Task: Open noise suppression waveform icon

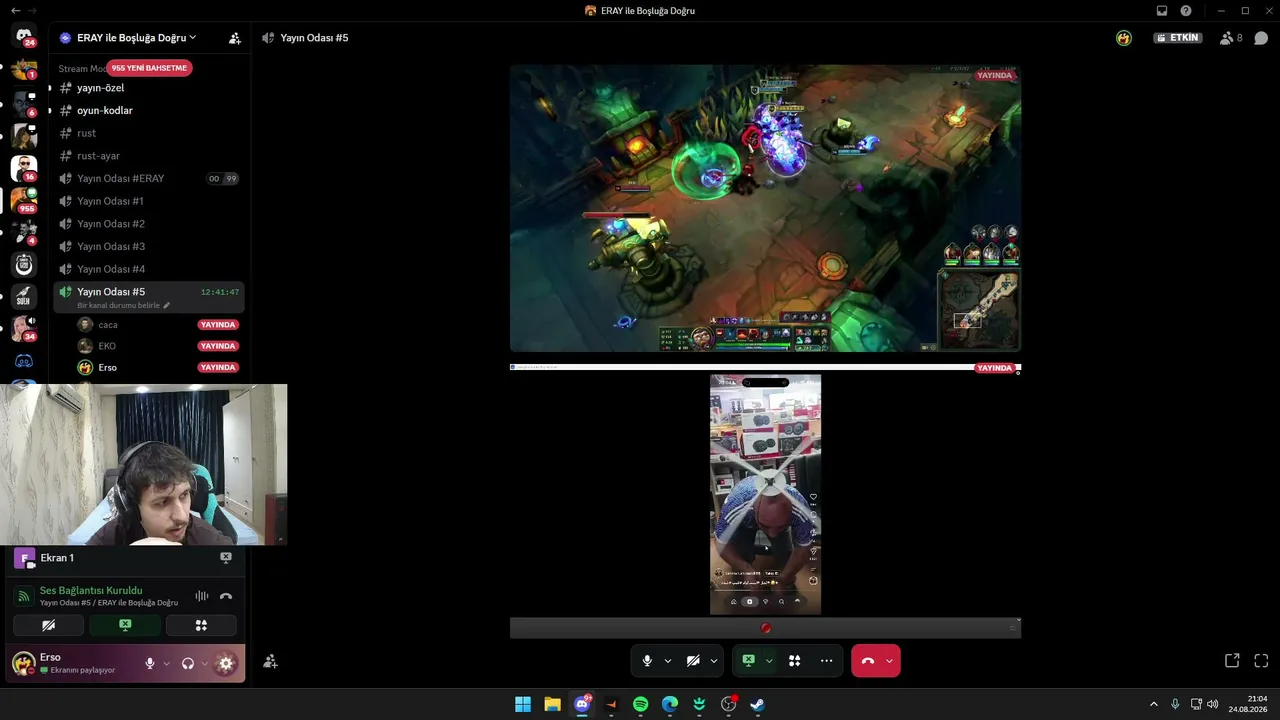Action: click(x=202, y=596)
